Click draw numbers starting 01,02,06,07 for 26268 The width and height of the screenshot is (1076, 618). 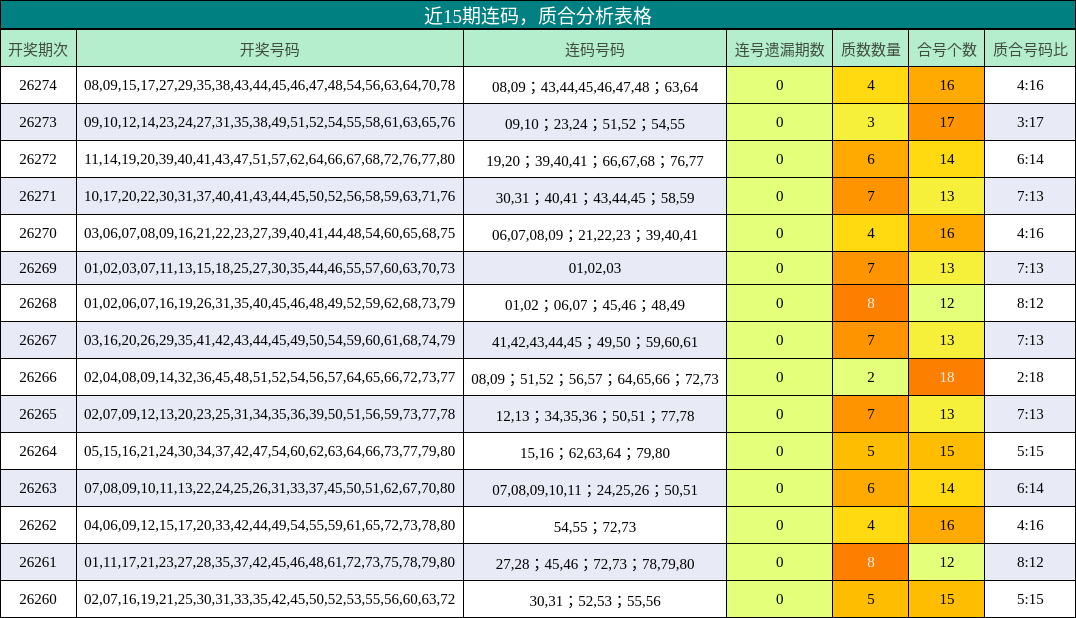pyautogui.click(x=270, y=303)
